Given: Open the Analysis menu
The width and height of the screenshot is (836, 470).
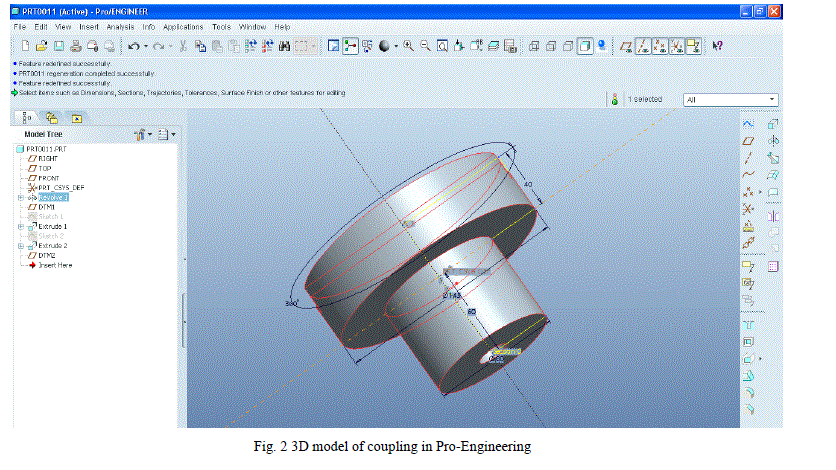Looking at the screenshot, I should point(121,26).
